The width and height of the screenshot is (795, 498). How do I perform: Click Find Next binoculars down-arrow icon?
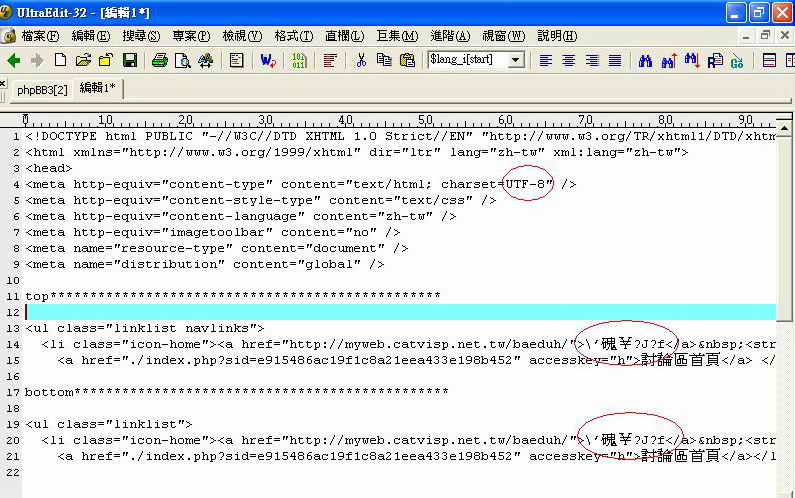pos(692,60)
